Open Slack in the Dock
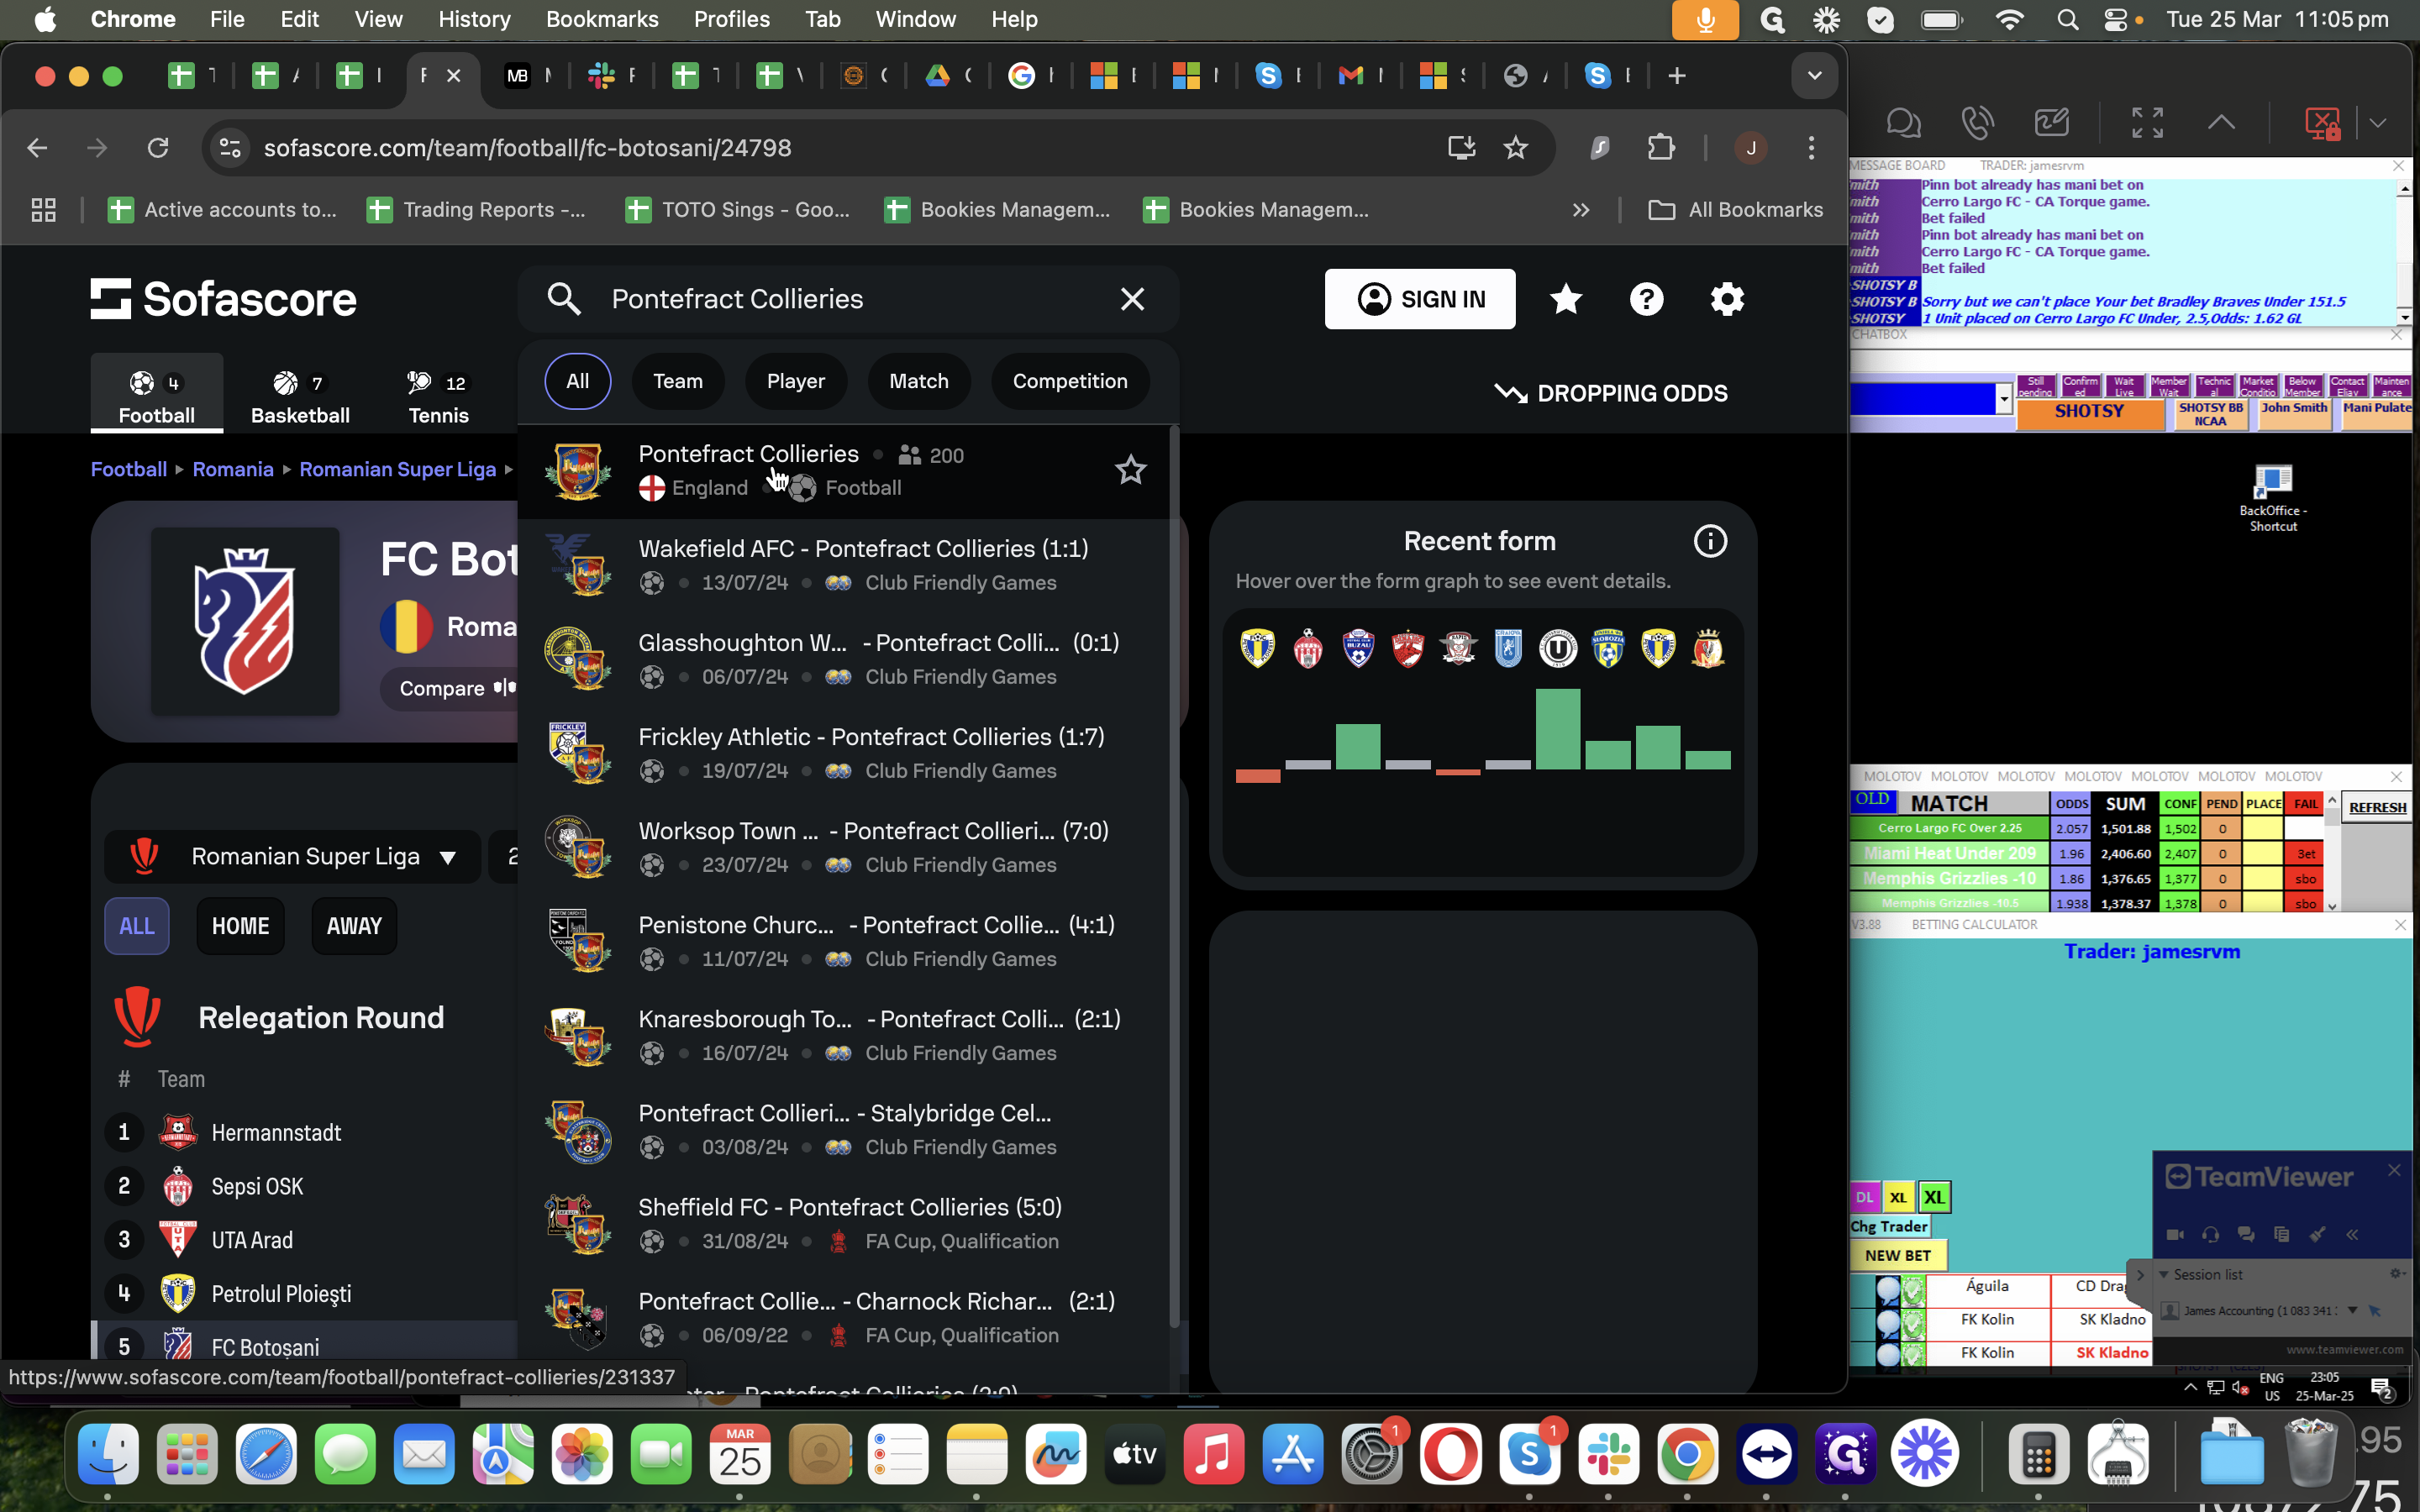This screenshot has width=2420, height=1512. 1608,1454
